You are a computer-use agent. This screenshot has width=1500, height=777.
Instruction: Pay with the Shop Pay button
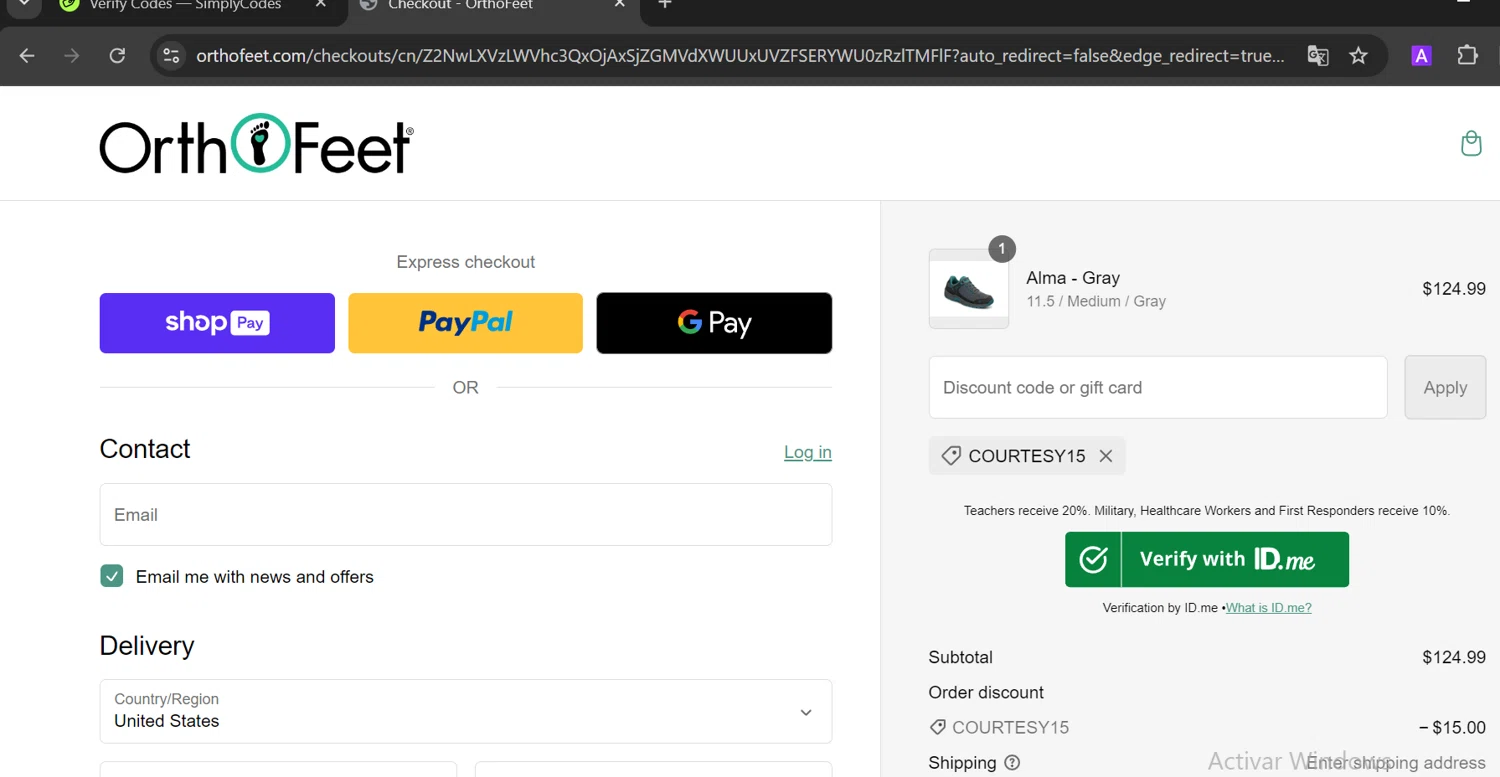point(217,323)
